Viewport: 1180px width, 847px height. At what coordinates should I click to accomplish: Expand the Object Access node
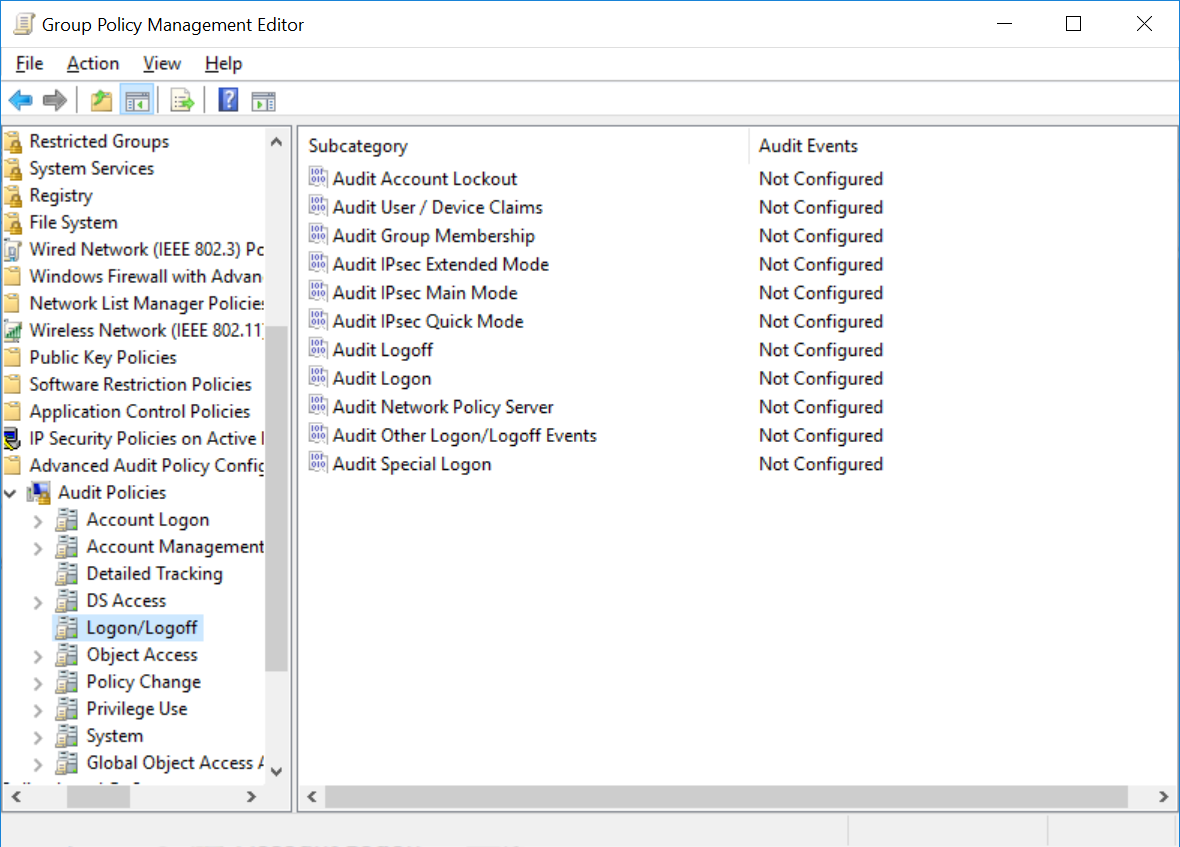(39, 654)
